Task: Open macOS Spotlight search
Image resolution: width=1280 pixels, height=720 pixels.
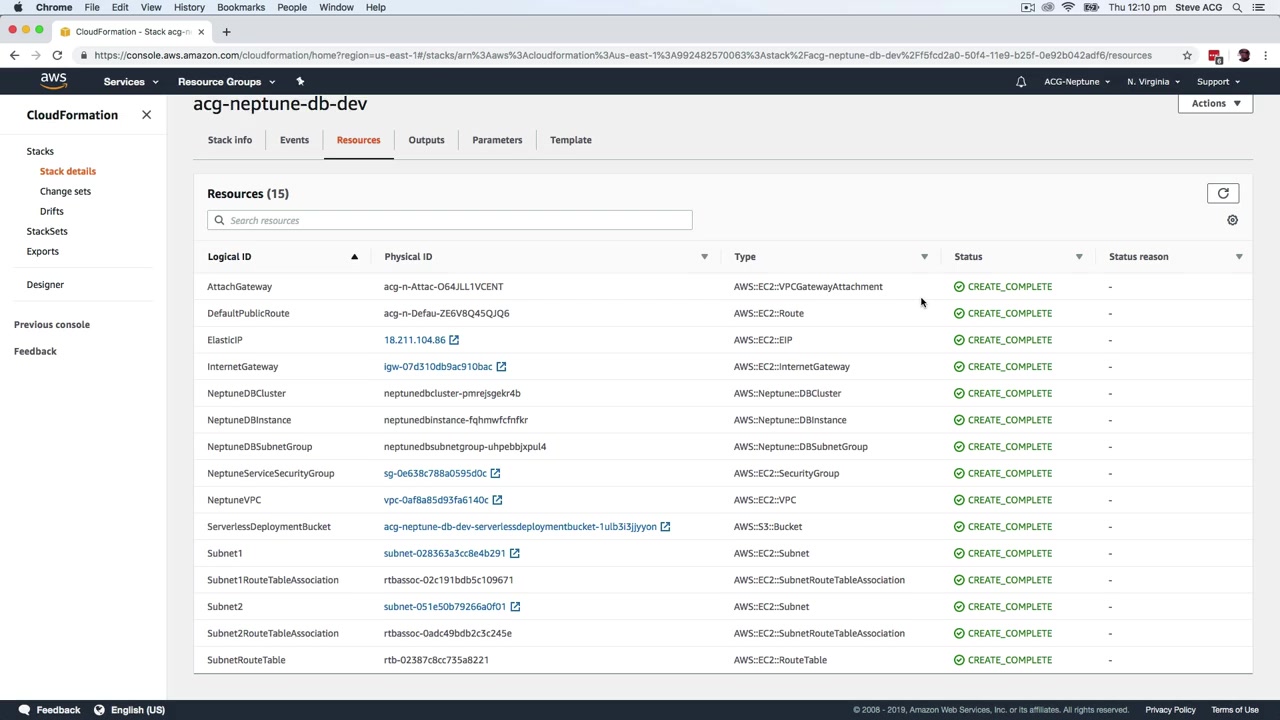Action: [1237, 7]
